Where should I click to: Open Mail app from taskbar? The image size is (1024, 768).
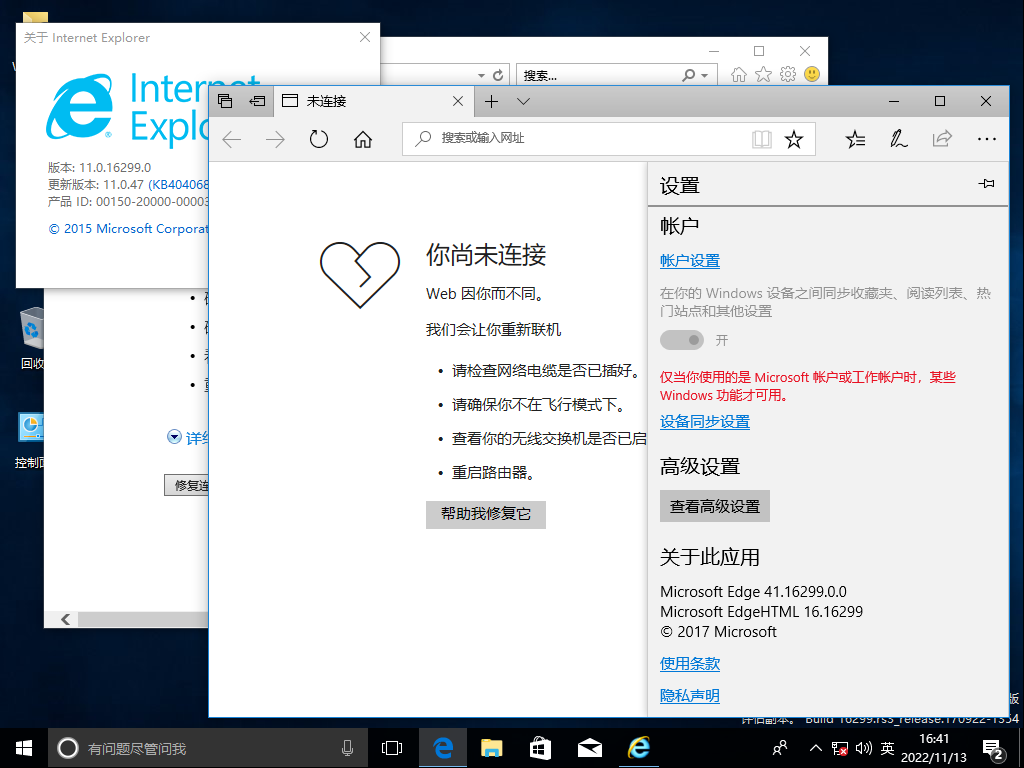coord(590,748)
